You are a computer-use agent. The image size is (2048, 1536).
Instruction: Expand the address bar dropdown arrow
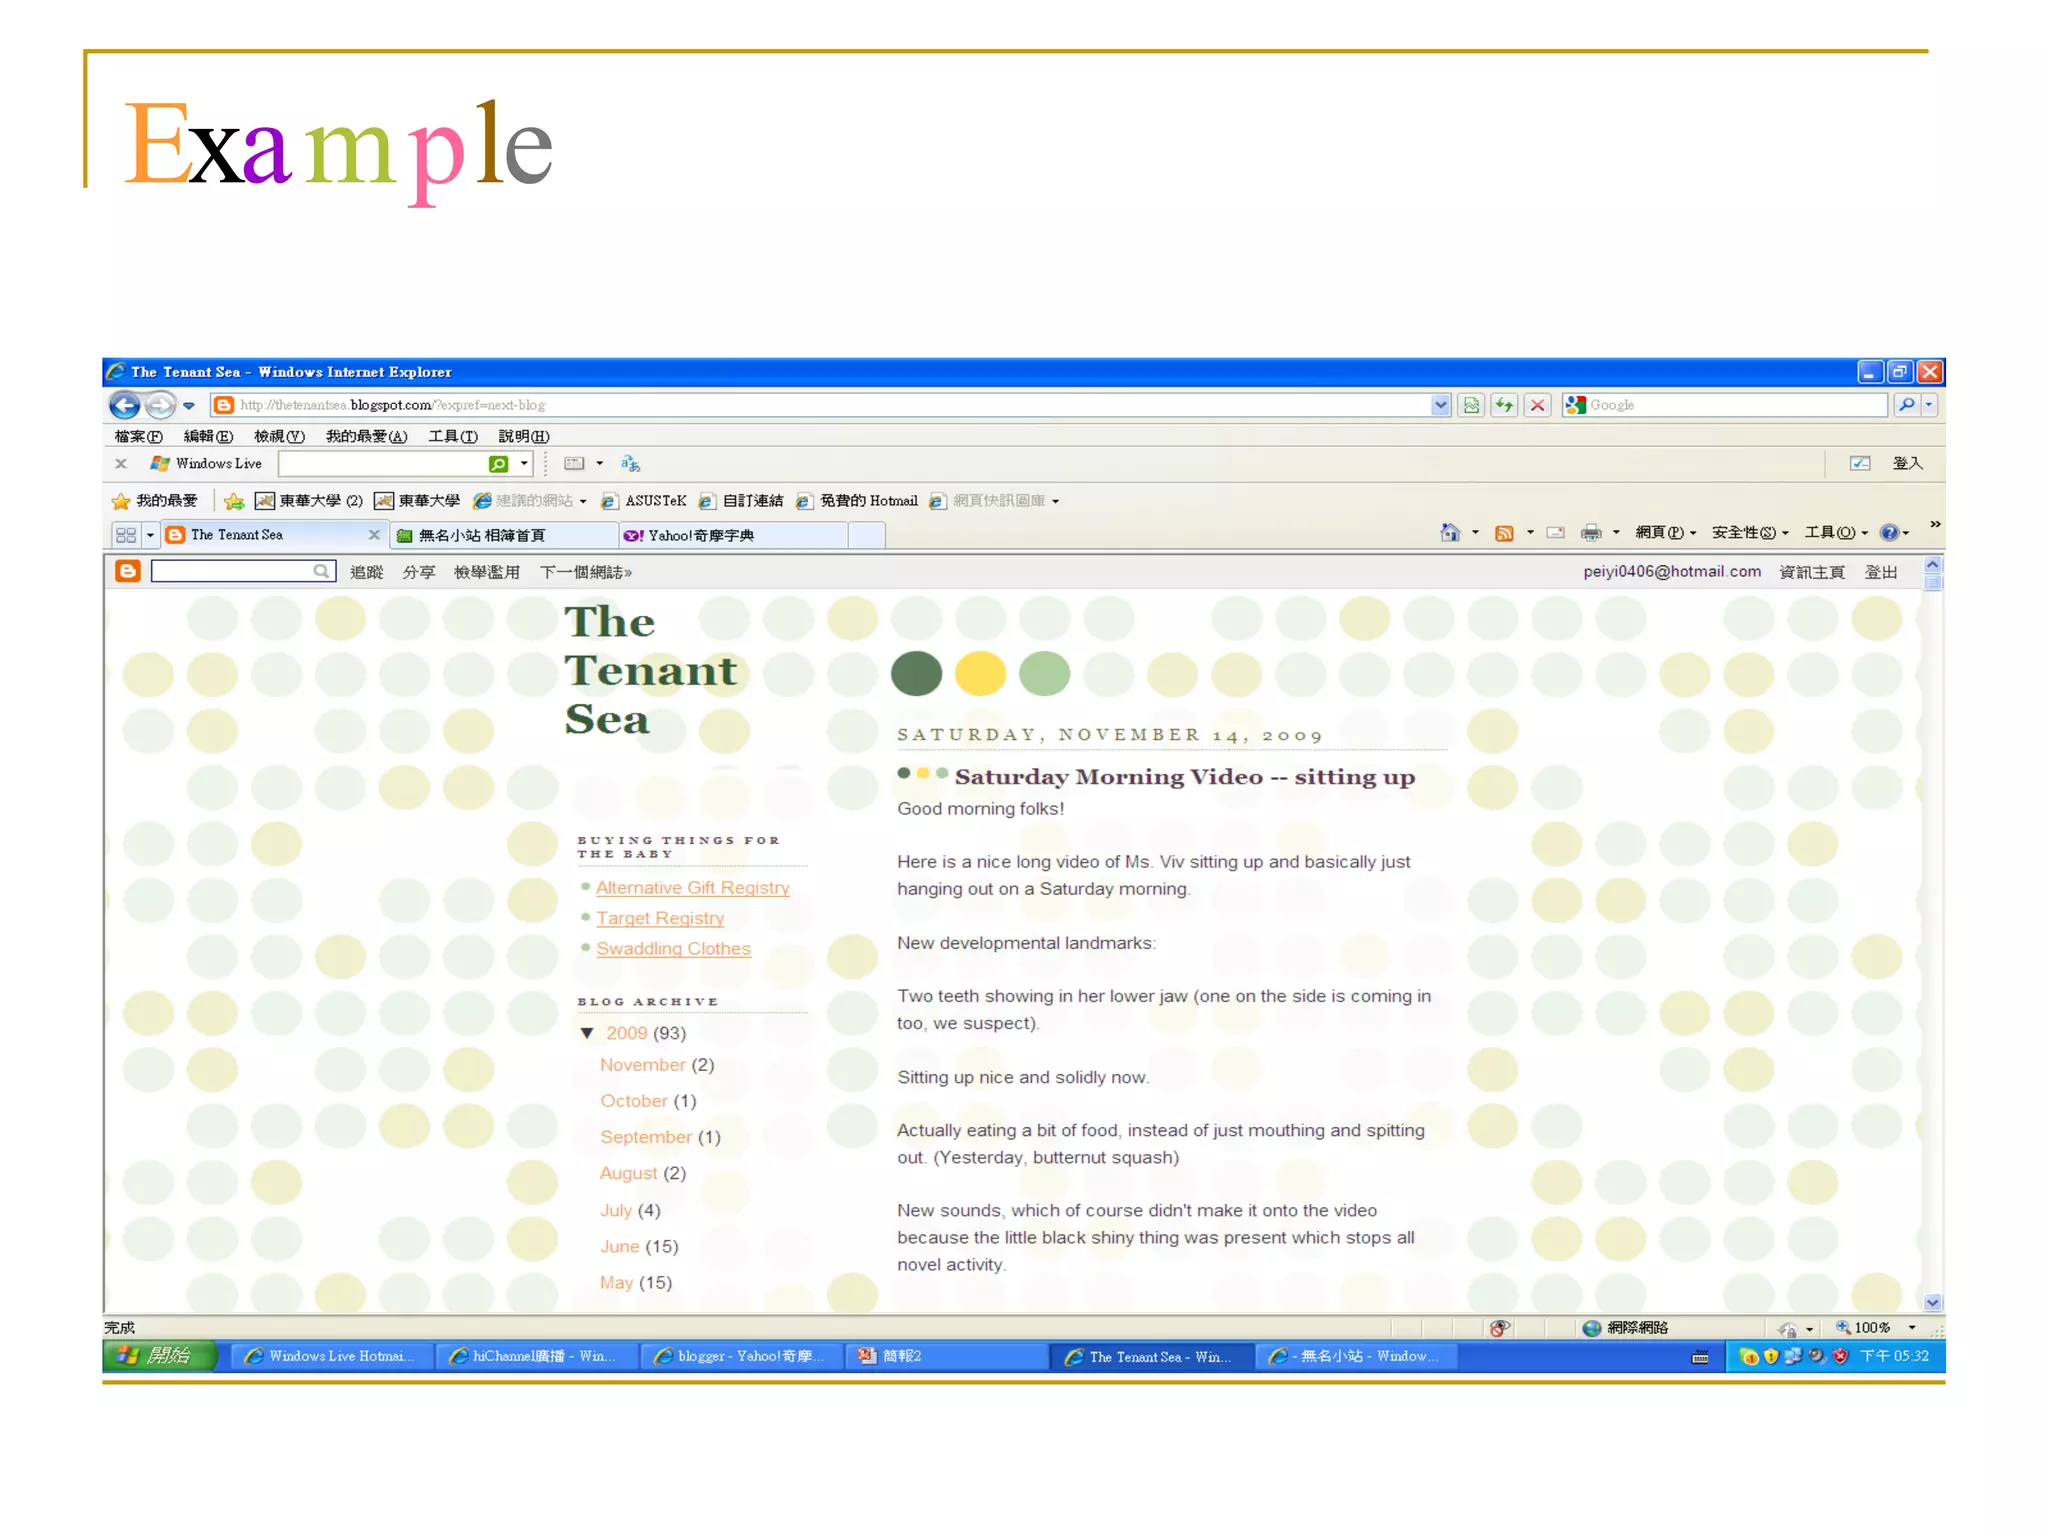[1440, 405]
